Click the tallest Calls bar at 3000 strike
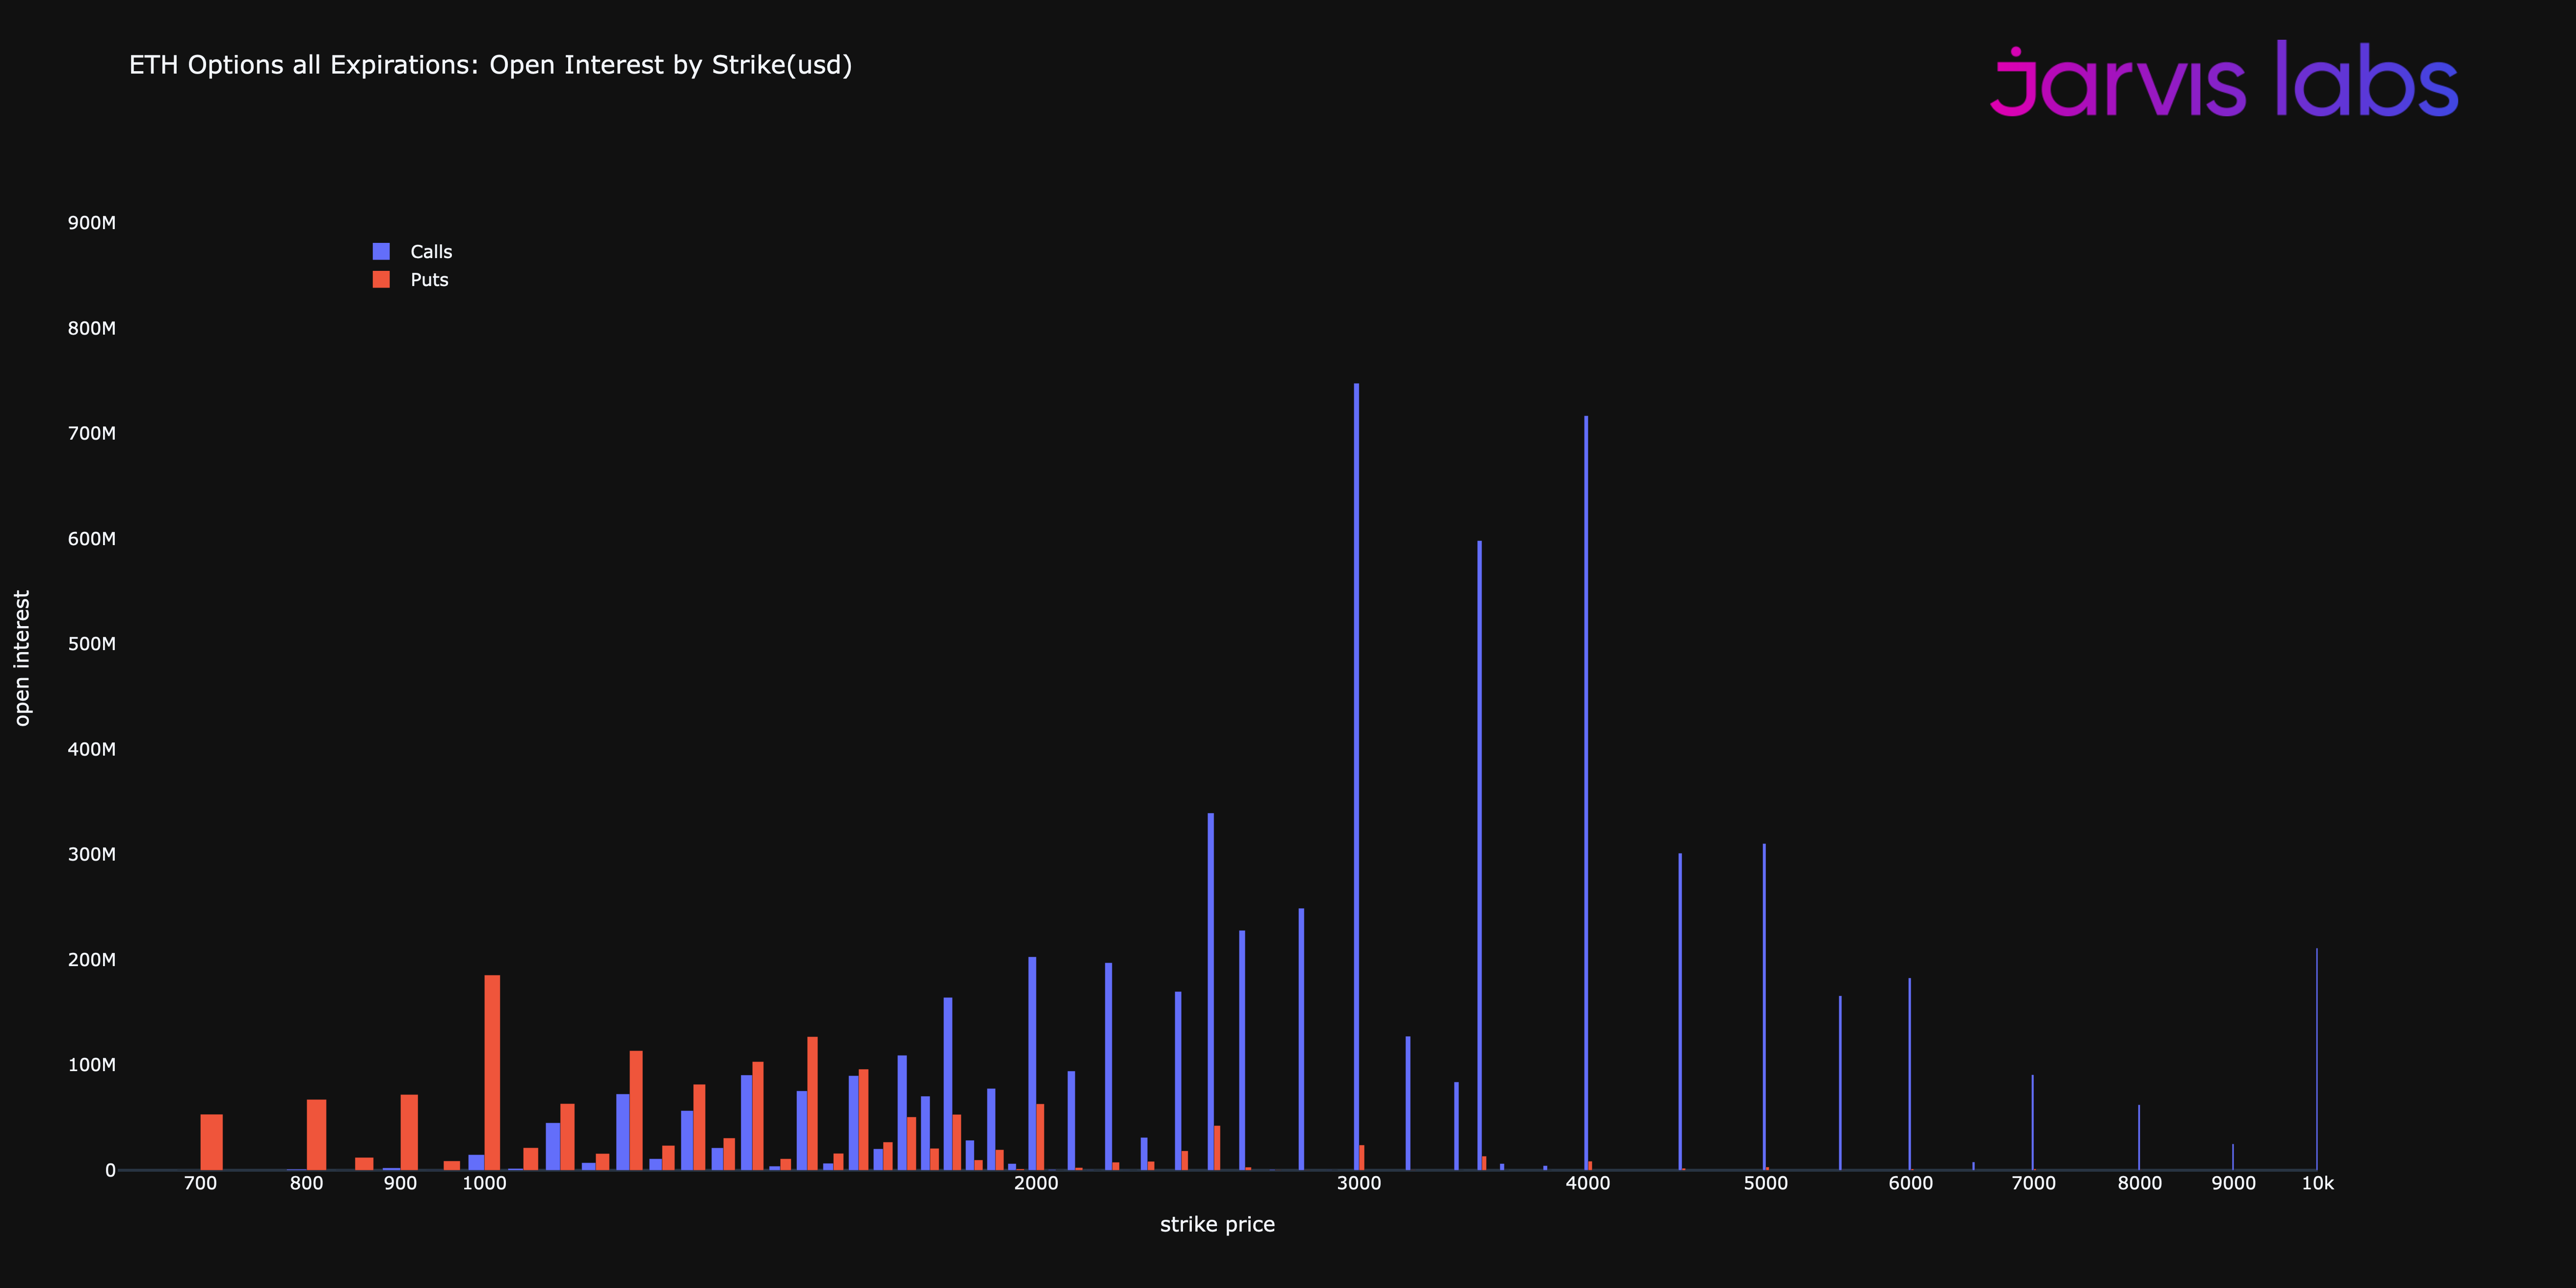The image size is (2576, 1288). pos(1356,780)
